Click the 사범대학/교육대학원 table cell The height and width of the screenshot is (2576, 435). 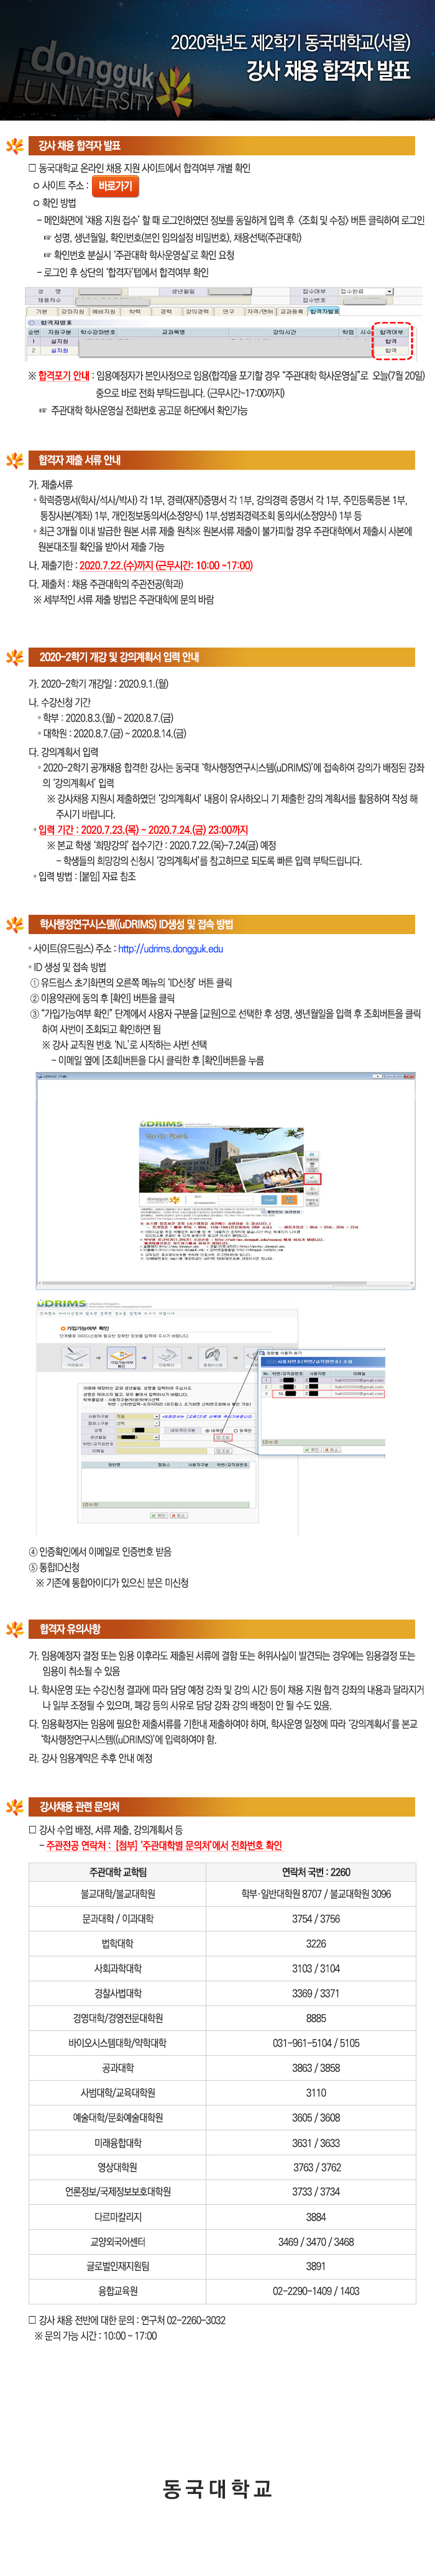click(118, 2092)
